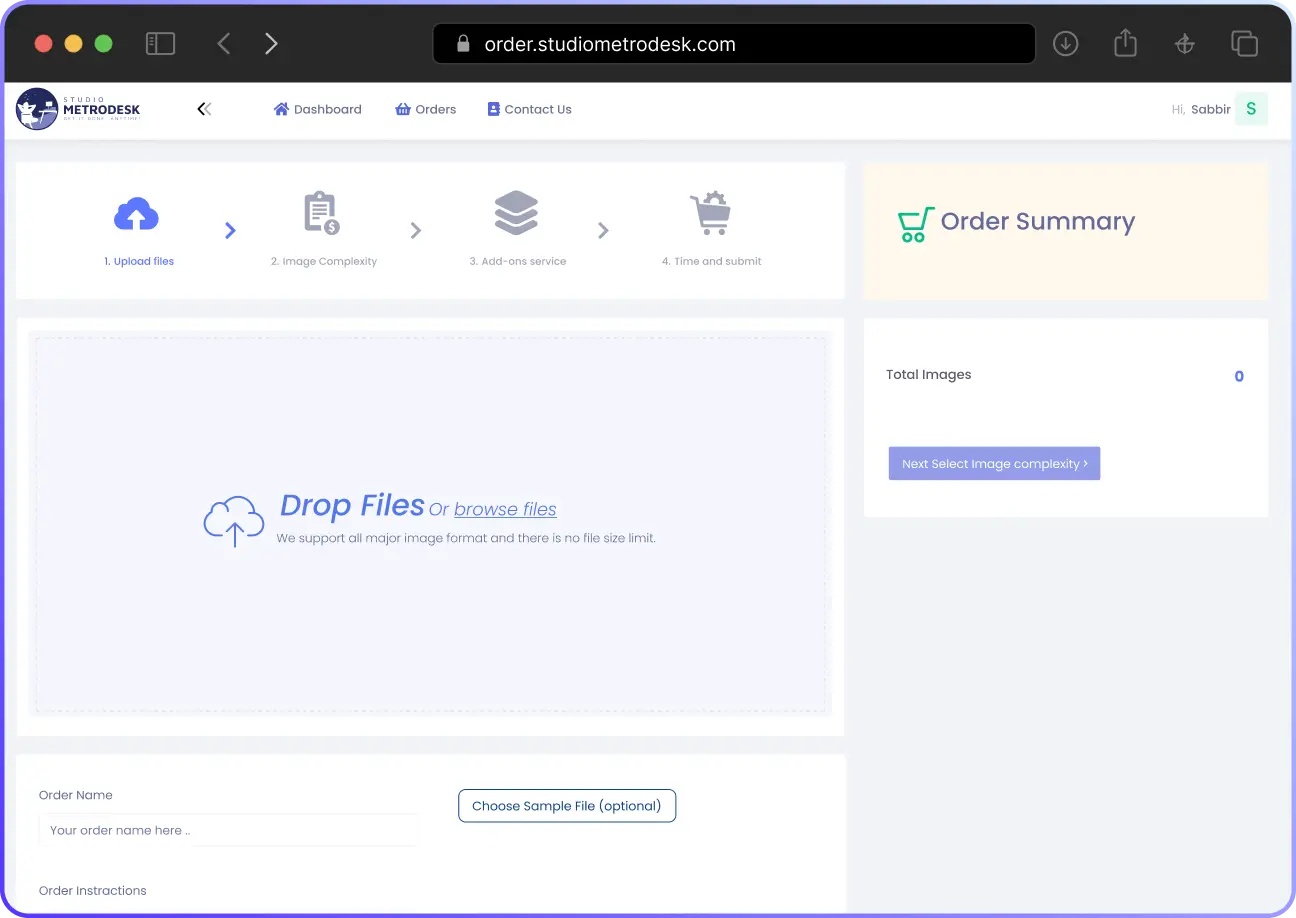Click the Order Name input field

[x=228, y=830]
